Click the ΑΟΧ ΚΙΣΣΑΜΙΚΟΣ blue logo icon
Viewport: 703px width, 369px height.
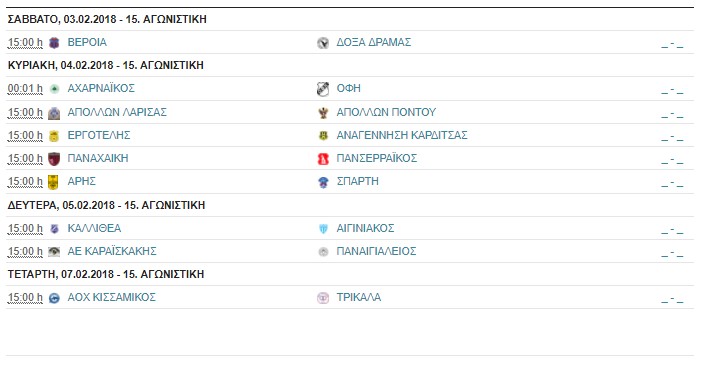54,298
